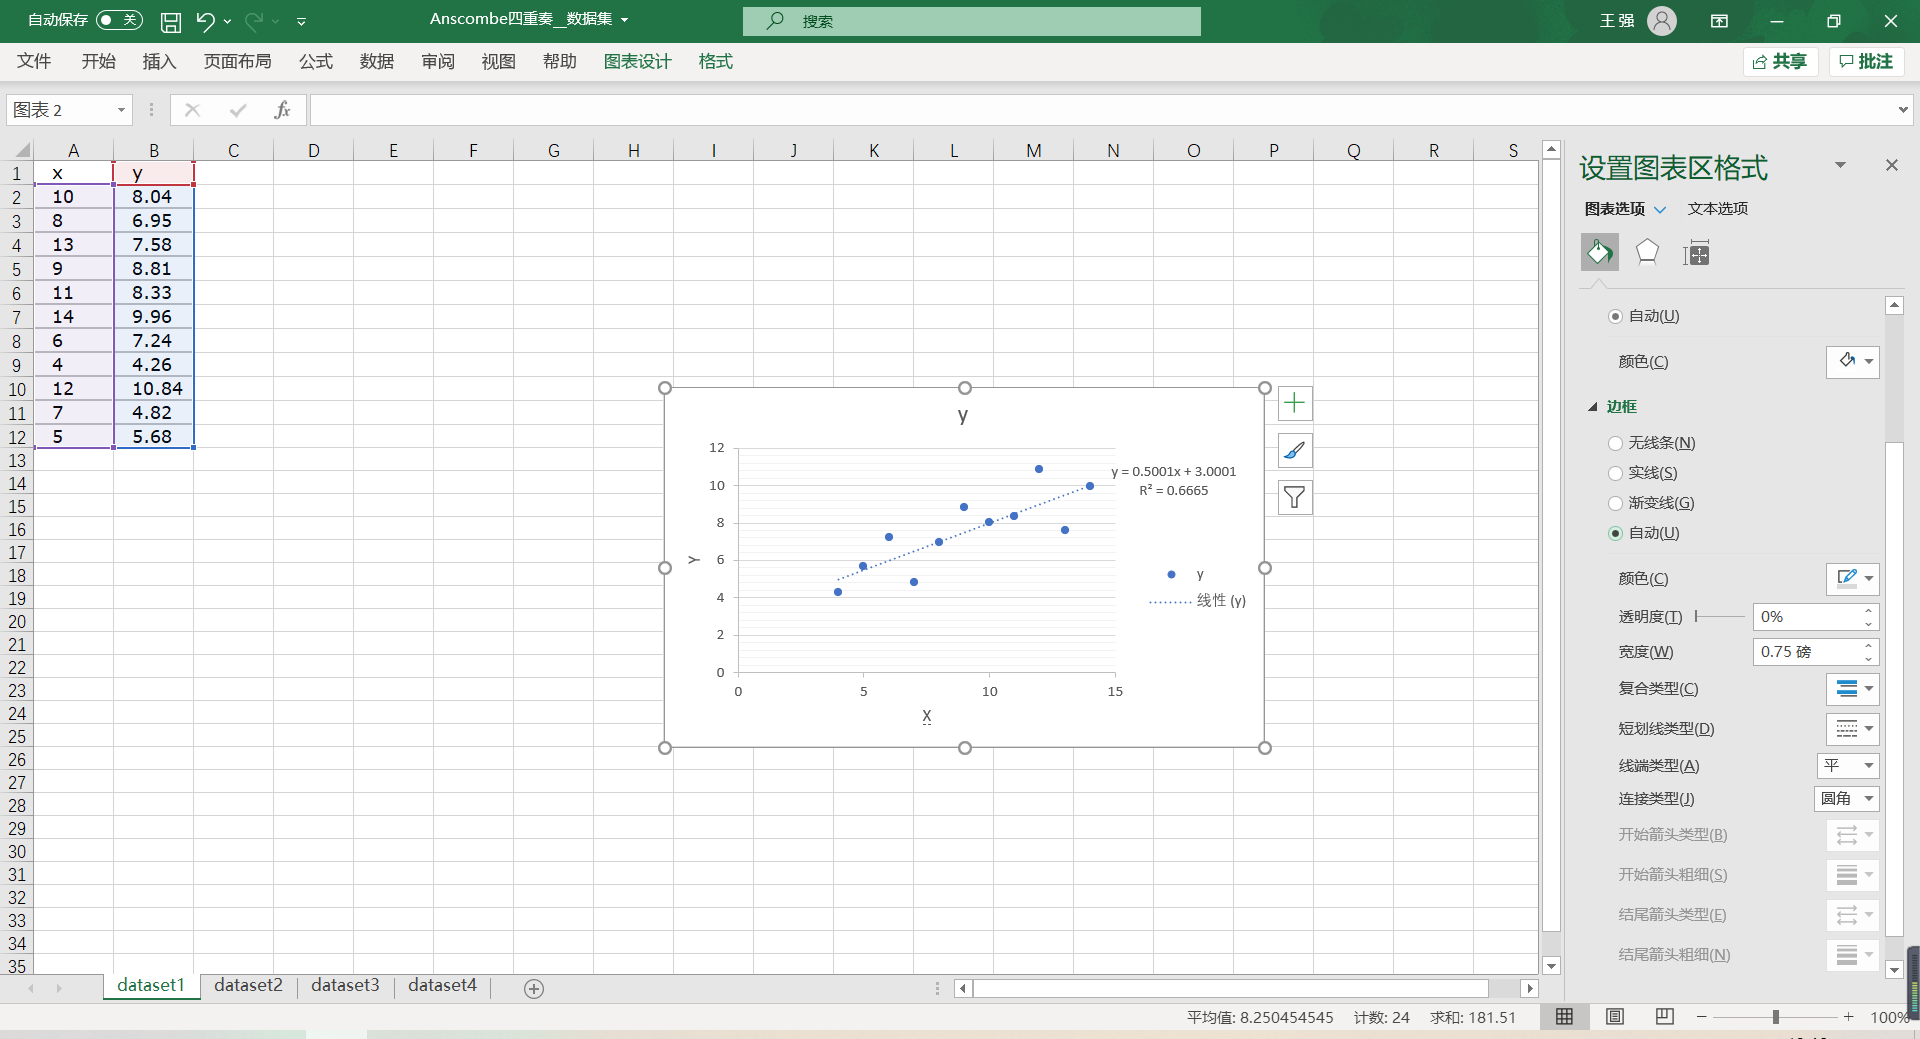Open the 连接类型 dropdown
This screenshot has width=1920, height=1039.
pyautogui.click(x=1847, y=799)
